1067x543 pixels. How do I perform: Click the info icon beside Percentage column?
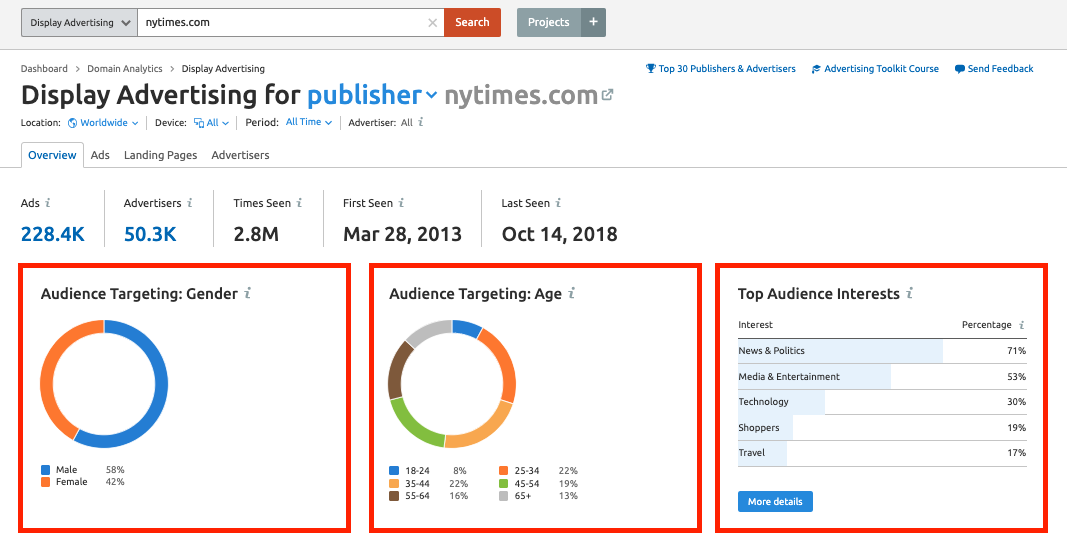tap(1021, 325)
